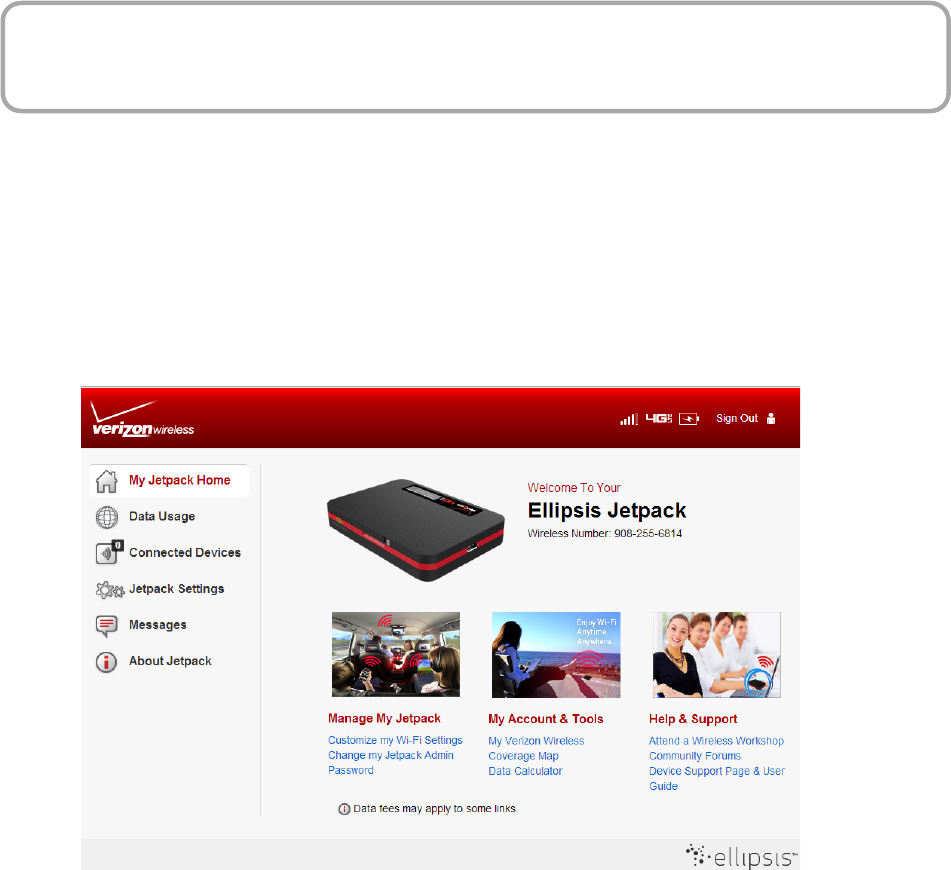
Task: Click the info icon beside data fees note
Action: click(x=344, y=809)
